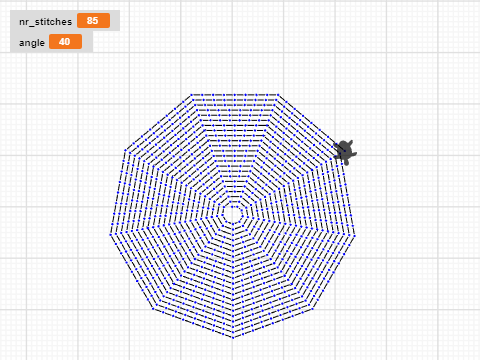Click the top-left corner of the outer polygon
Image resolution: width=480 pixels, height=360 pixels.
(x=191, y=95)
